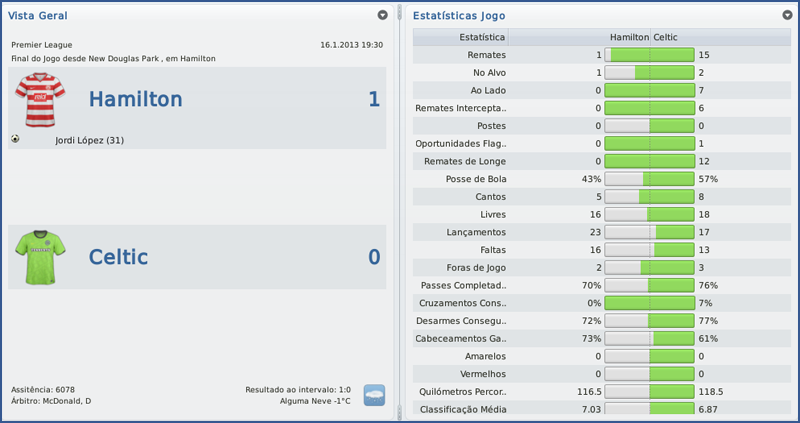
Task: Click the Celtic green kit icon
Action: coord(40,257)
